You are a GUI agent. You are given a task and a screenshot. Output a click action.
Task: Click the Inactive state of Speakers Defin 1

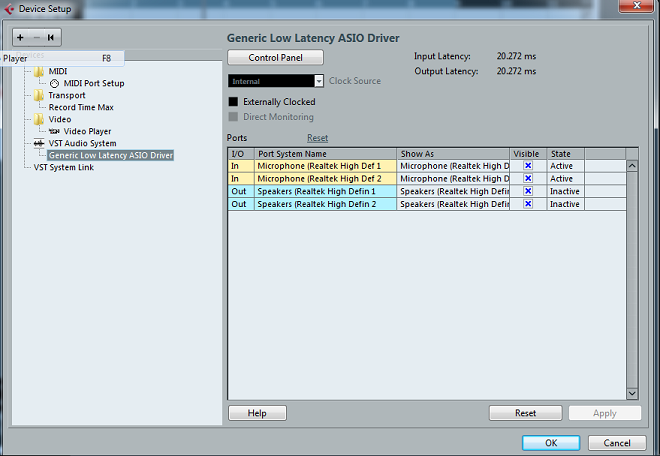(565, 191)
